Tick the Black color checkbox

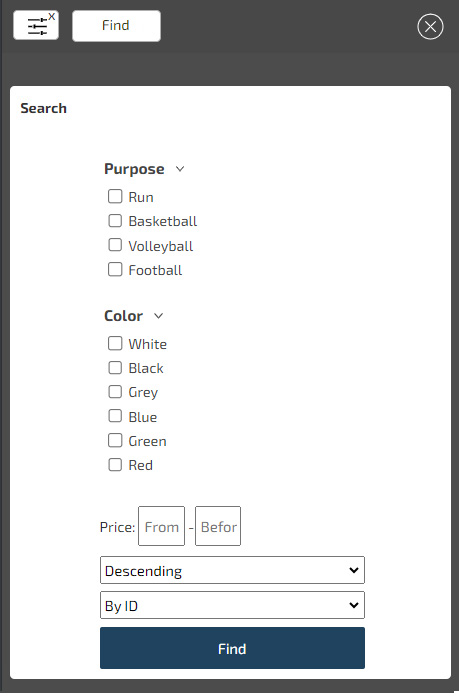(115, 368)
